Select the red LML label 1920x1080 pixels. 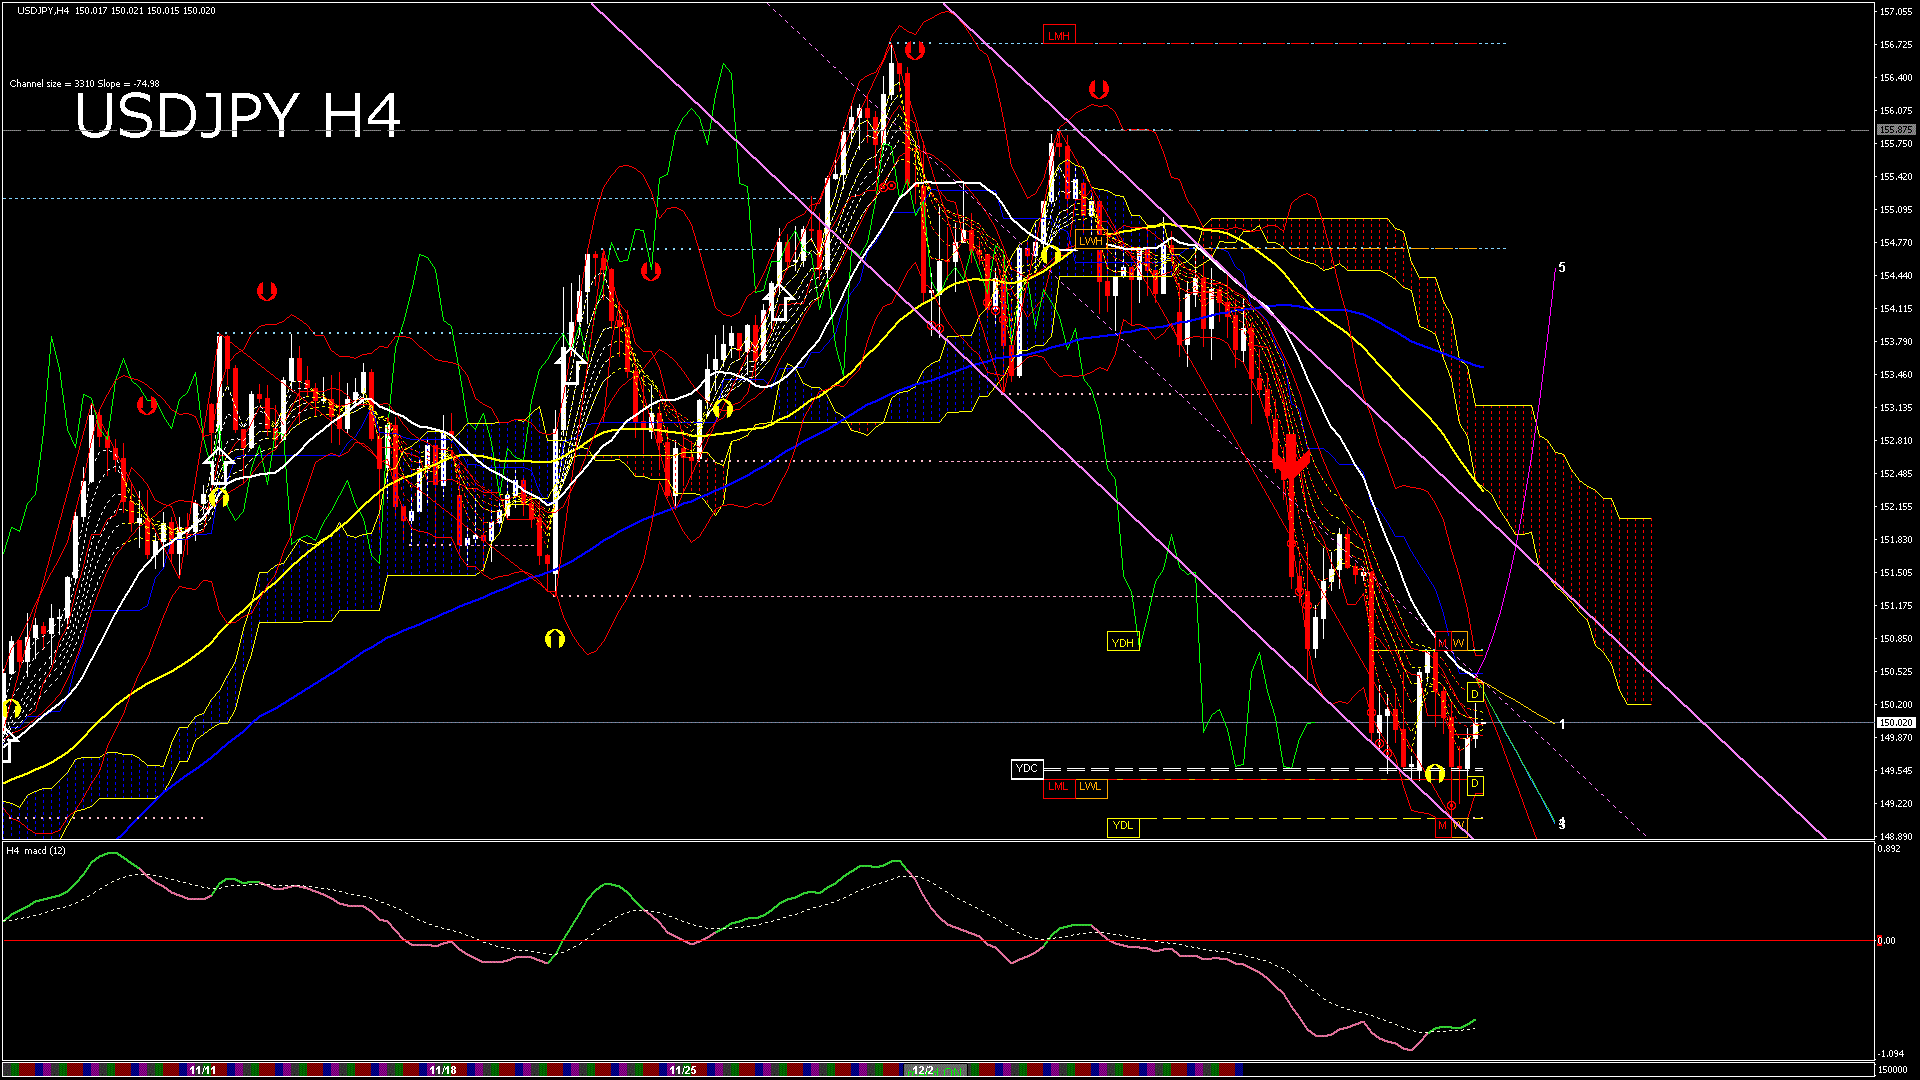pos(1057,787)
